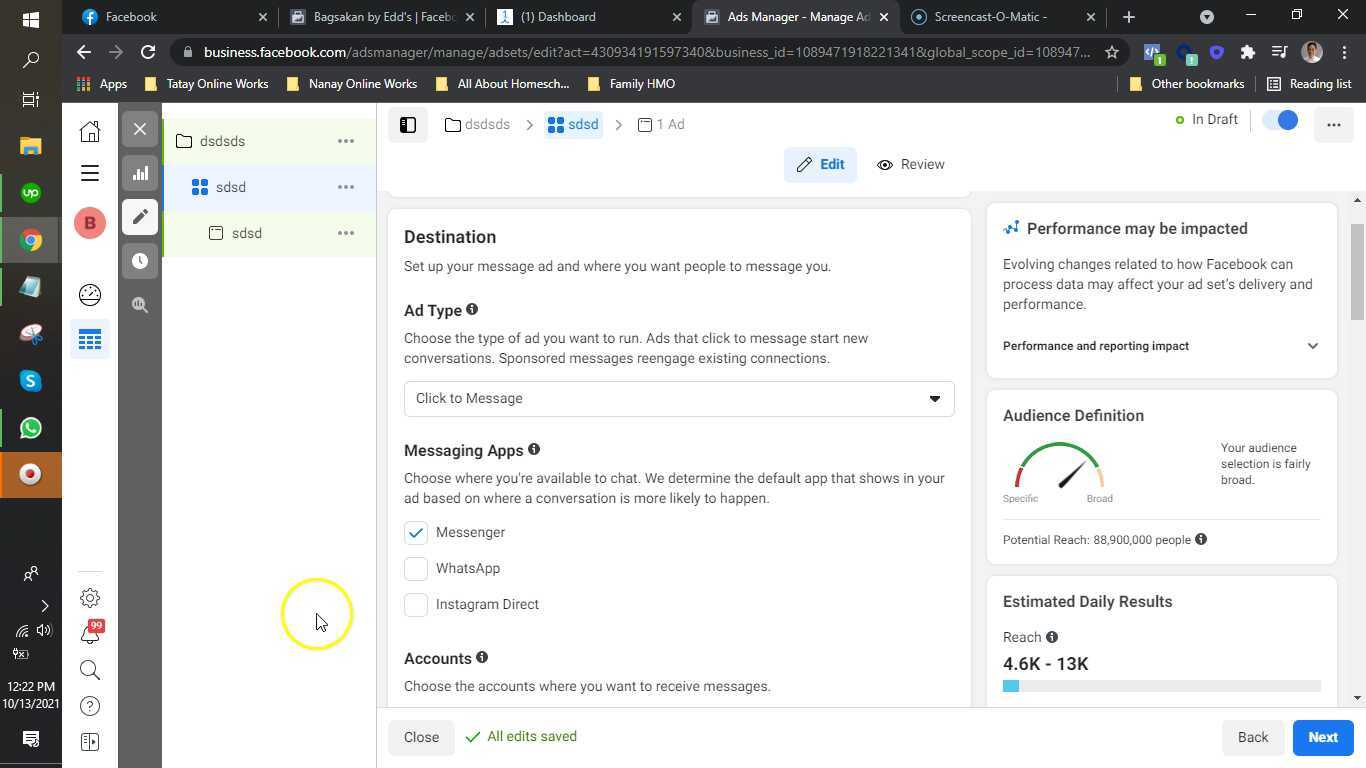The height and width of the screenshot is (768, 1366).
Task: Show the performance charts panel icon
Action: (x=140, y=173)
